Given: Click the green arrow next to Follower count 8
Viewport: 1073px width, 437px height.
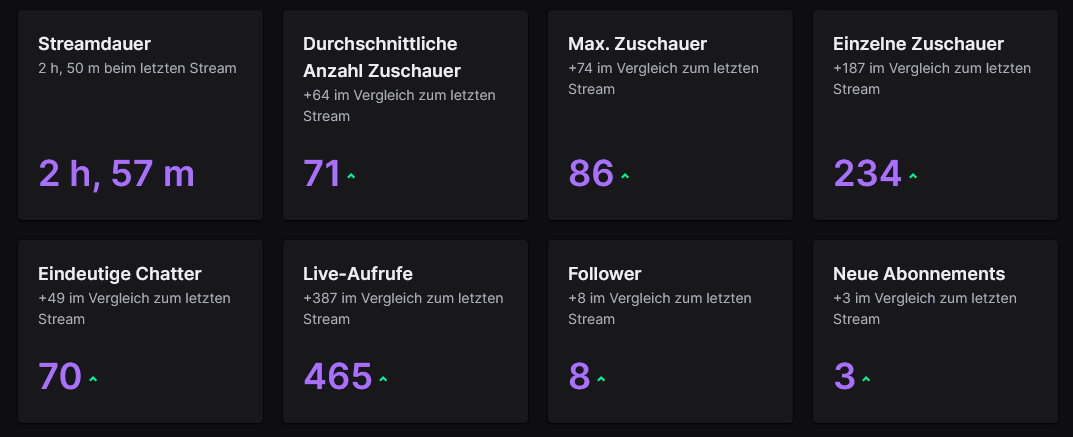Looking at the screenshot, I should click(601, 380).
